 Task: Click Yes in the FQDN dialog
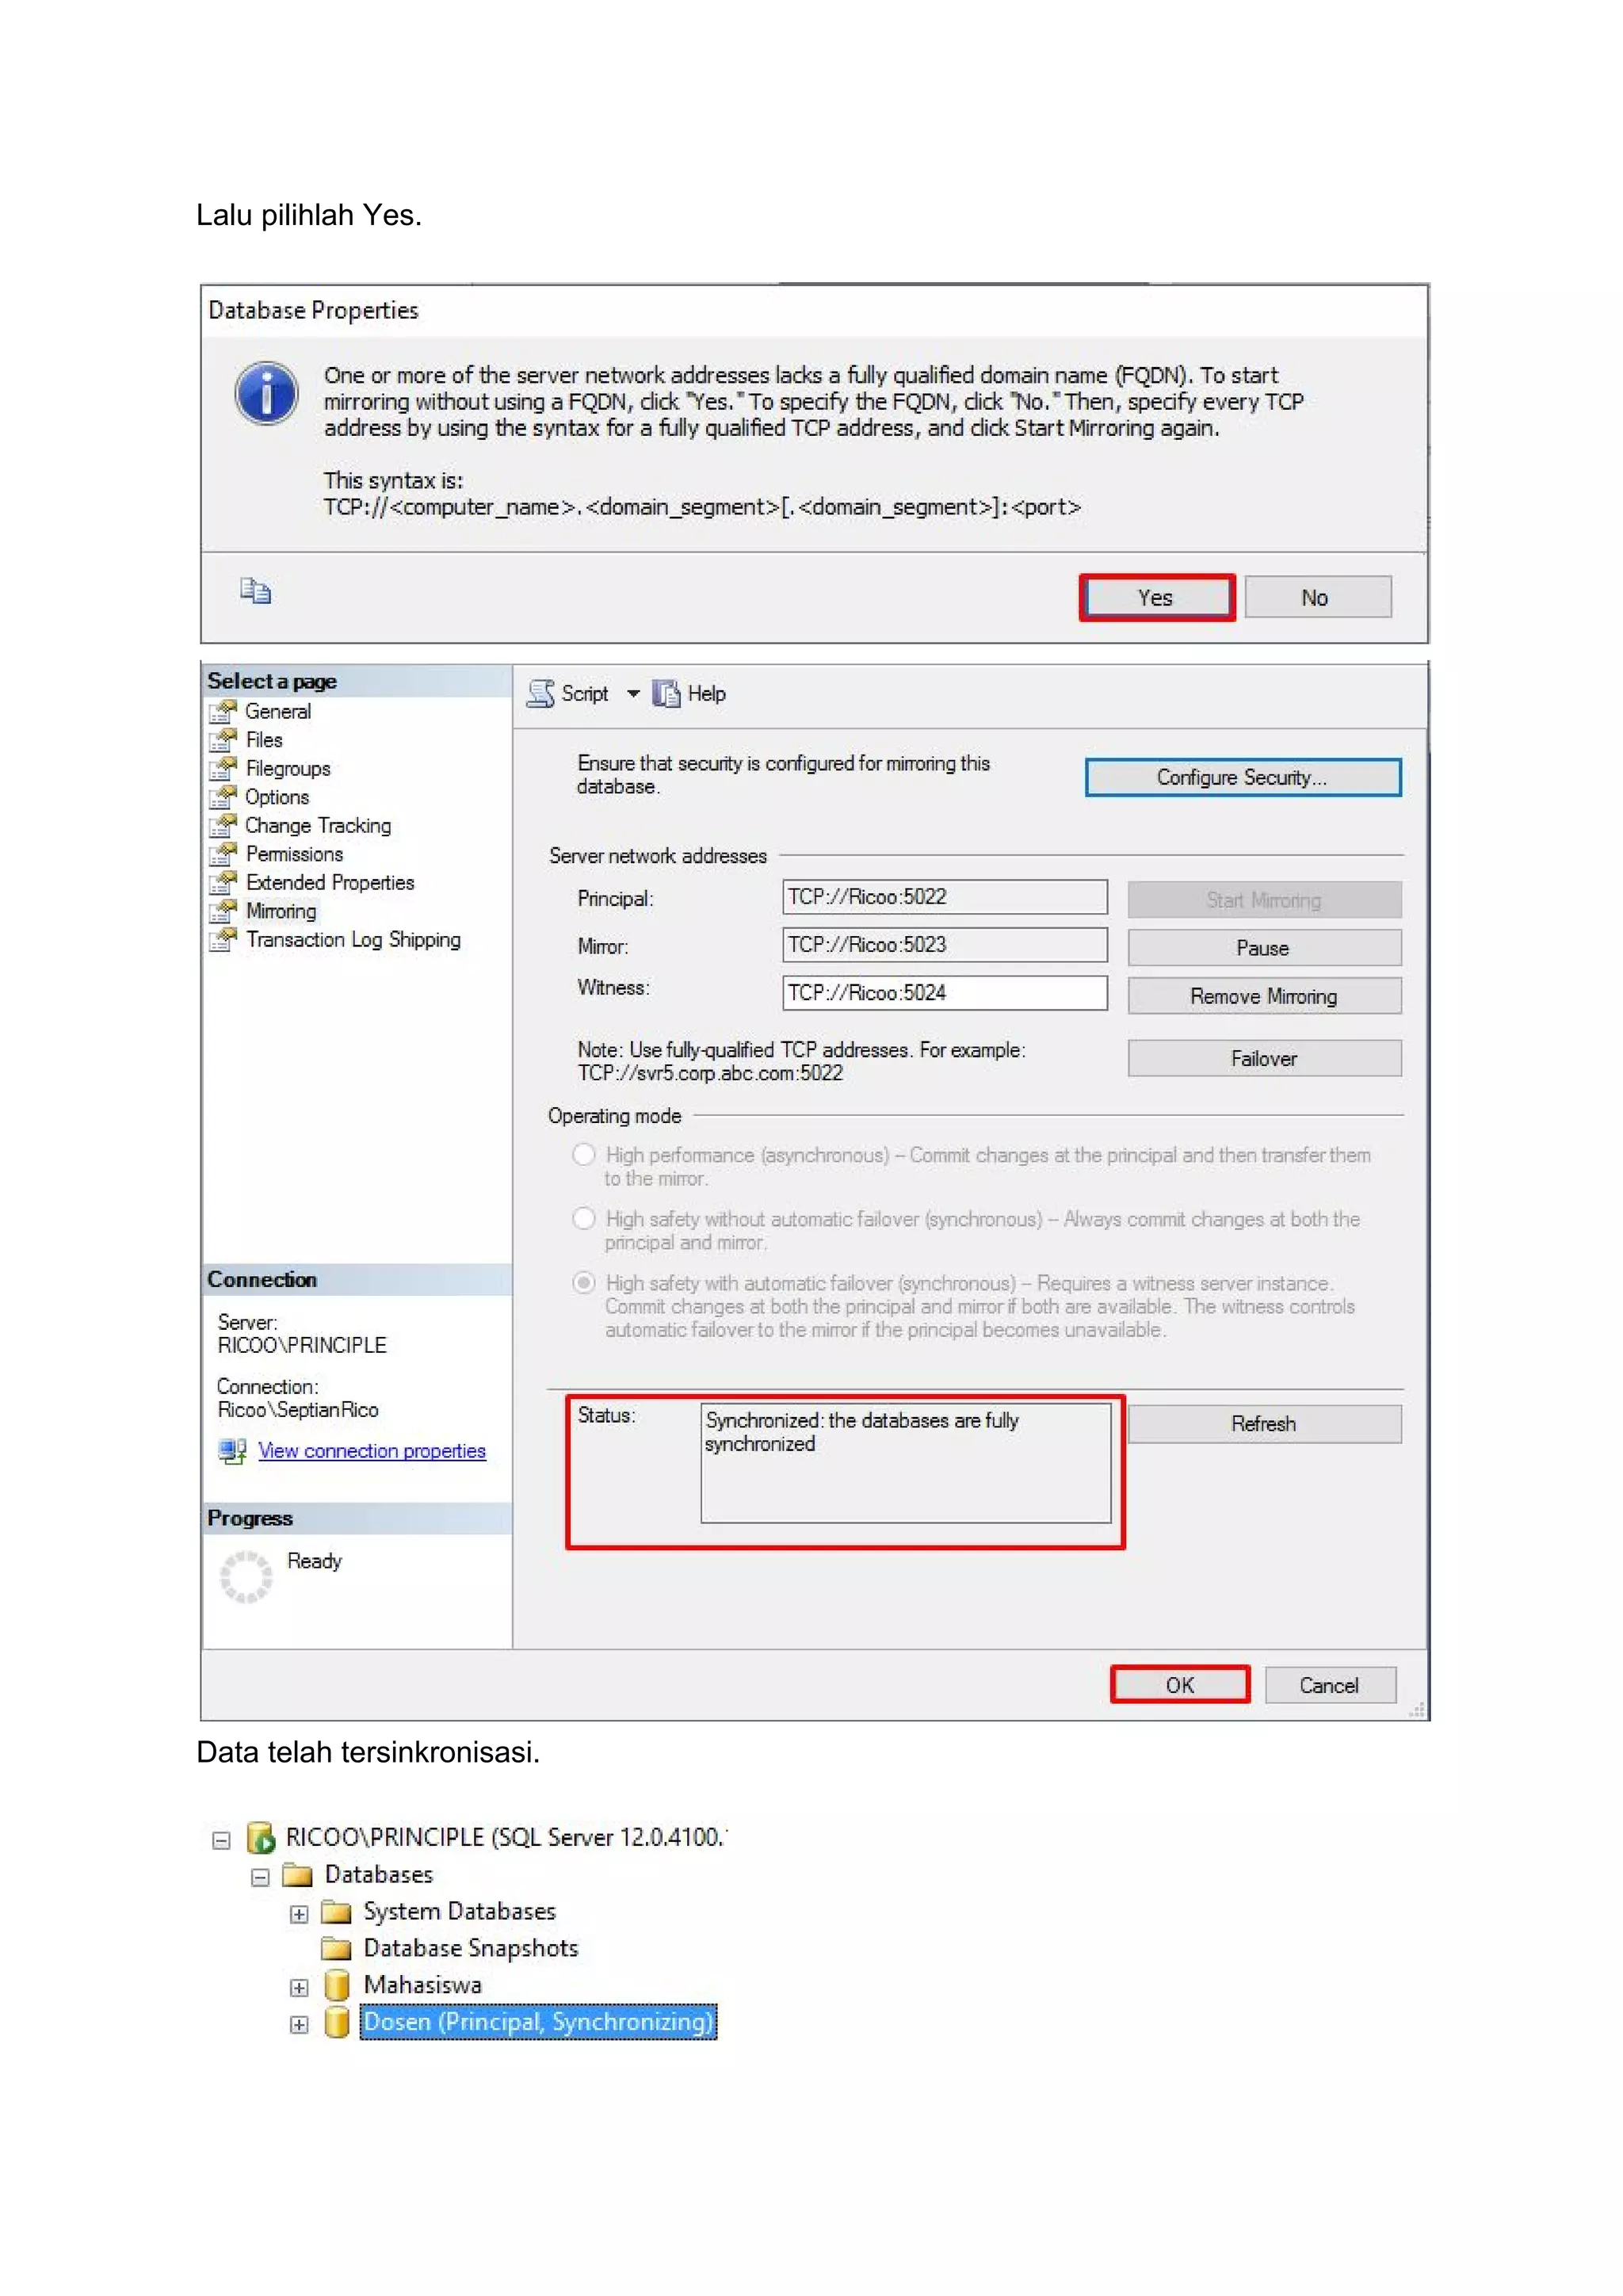pos(1157,598)
